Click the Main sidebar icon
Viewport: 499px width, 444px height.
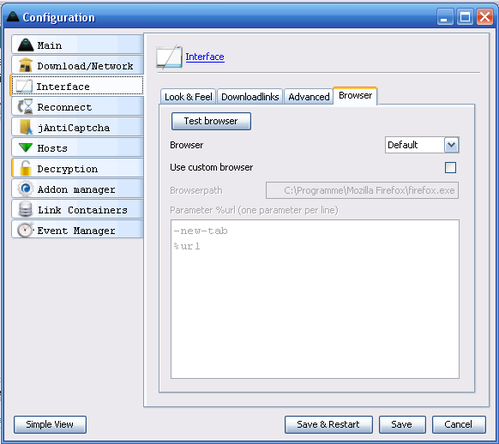[x=25, y=45]
